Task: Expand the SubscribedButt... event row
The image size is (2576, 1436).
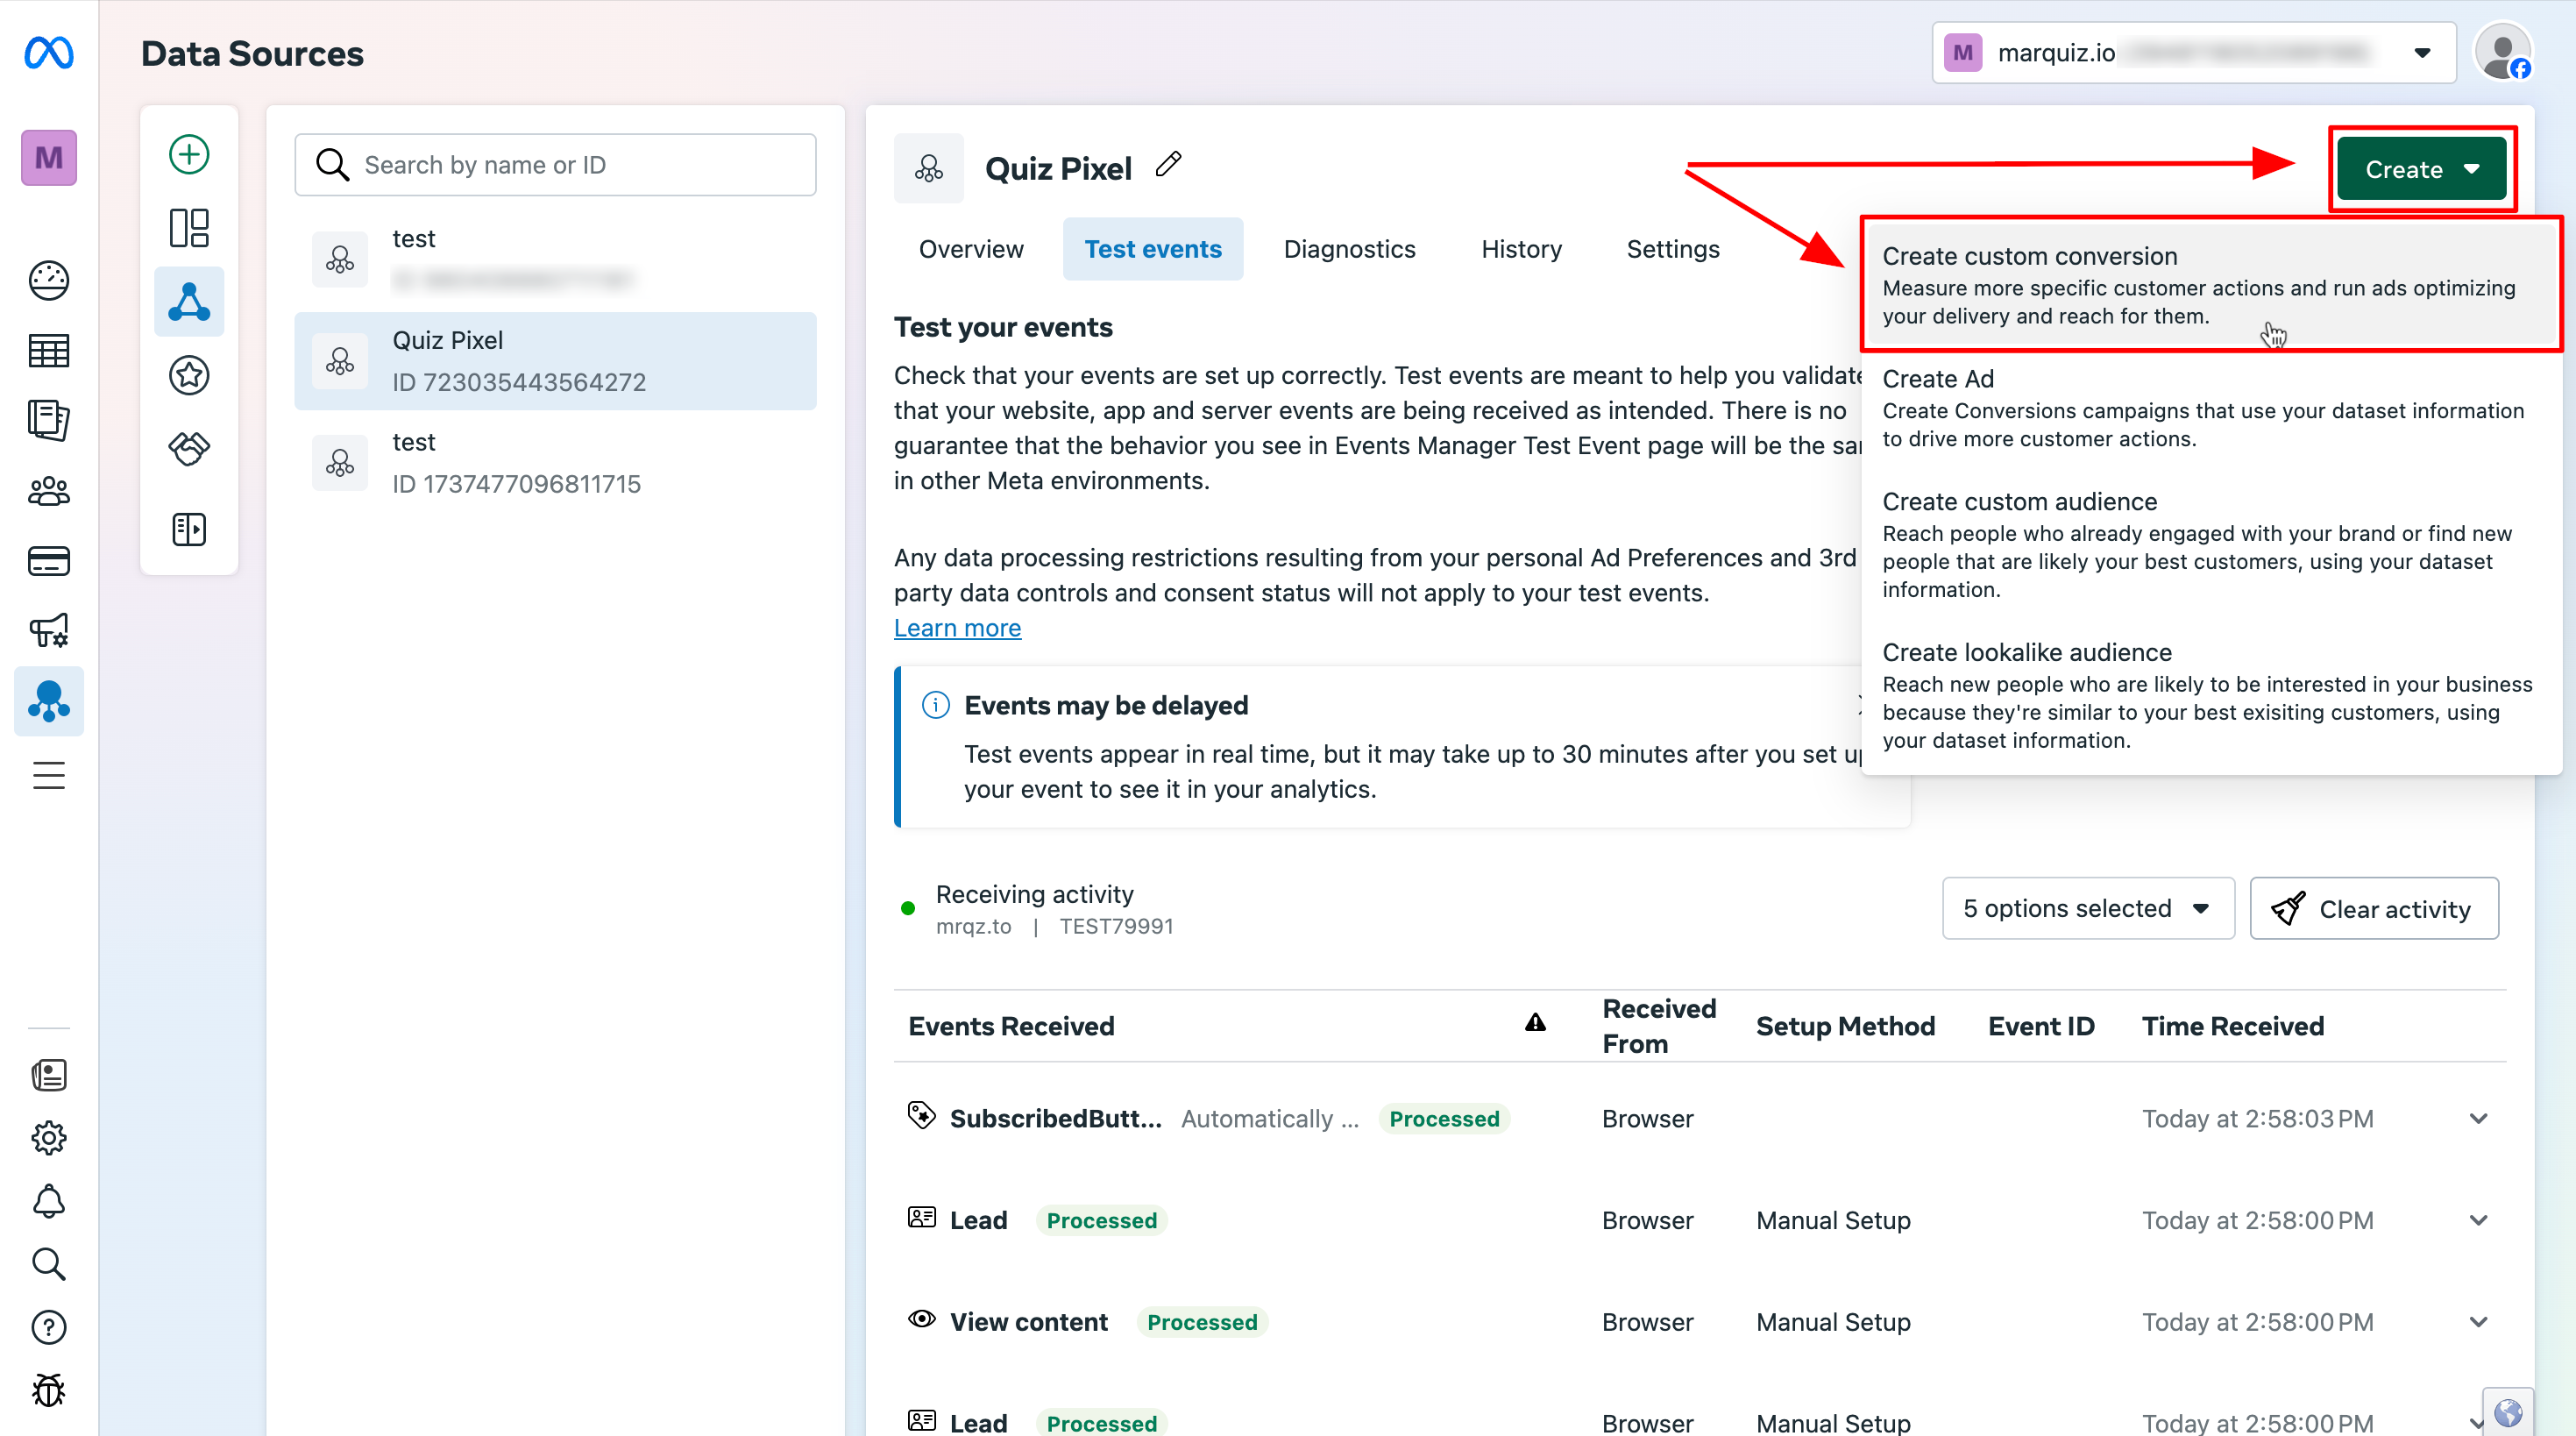Action: click(2478, 1118)
